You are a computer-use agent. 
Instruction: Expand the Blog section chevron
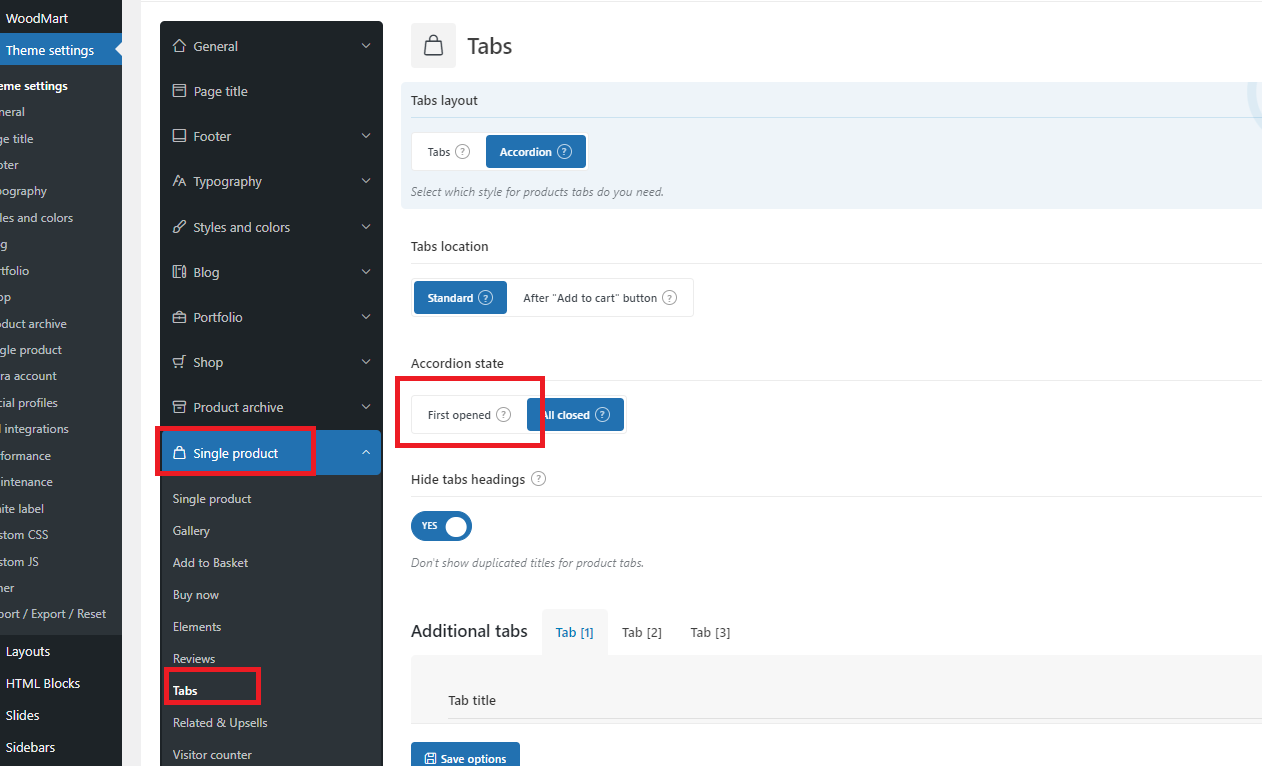pyautogui.click(x=366, y=272)
